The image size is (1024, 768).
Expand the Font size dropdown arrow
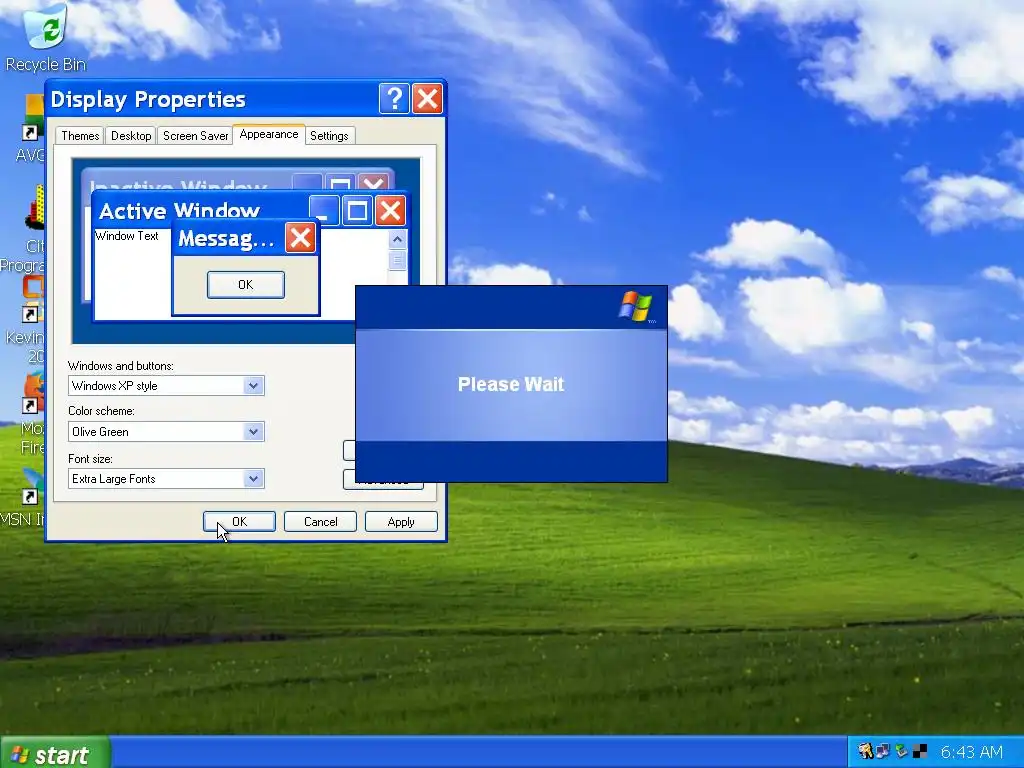(253, 478)
